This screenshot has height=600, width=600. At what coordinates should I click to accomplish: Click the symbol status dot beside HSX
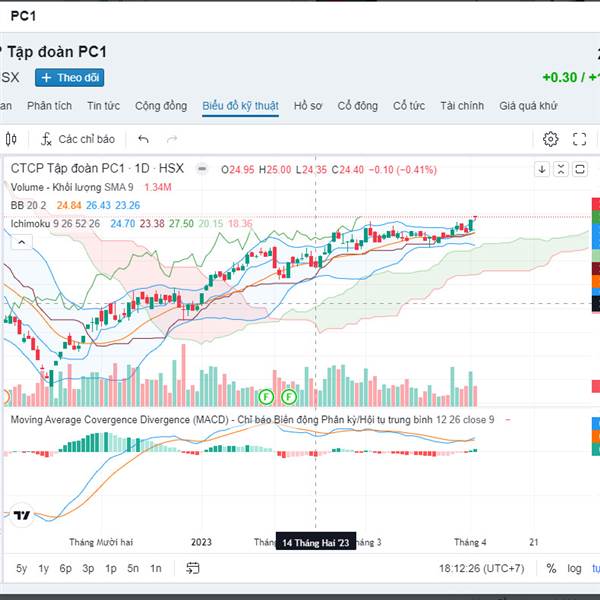click(202, 168)
